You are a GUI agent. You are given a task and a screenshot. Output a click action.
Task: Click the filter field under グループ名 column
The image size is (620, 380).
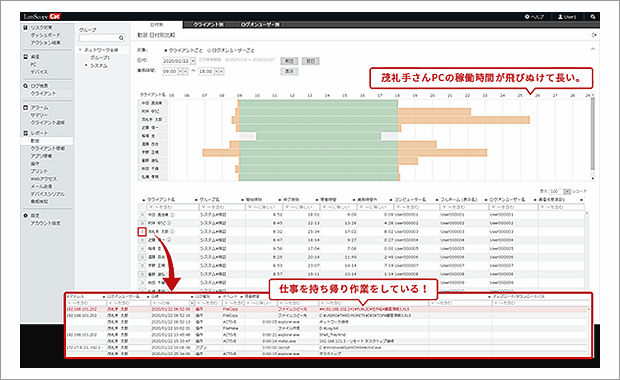(222, 207)
